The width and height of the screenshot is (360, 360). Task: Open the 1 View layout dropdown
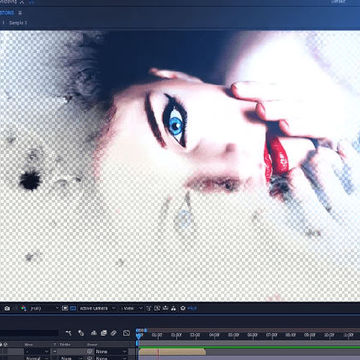pos(131,308)
